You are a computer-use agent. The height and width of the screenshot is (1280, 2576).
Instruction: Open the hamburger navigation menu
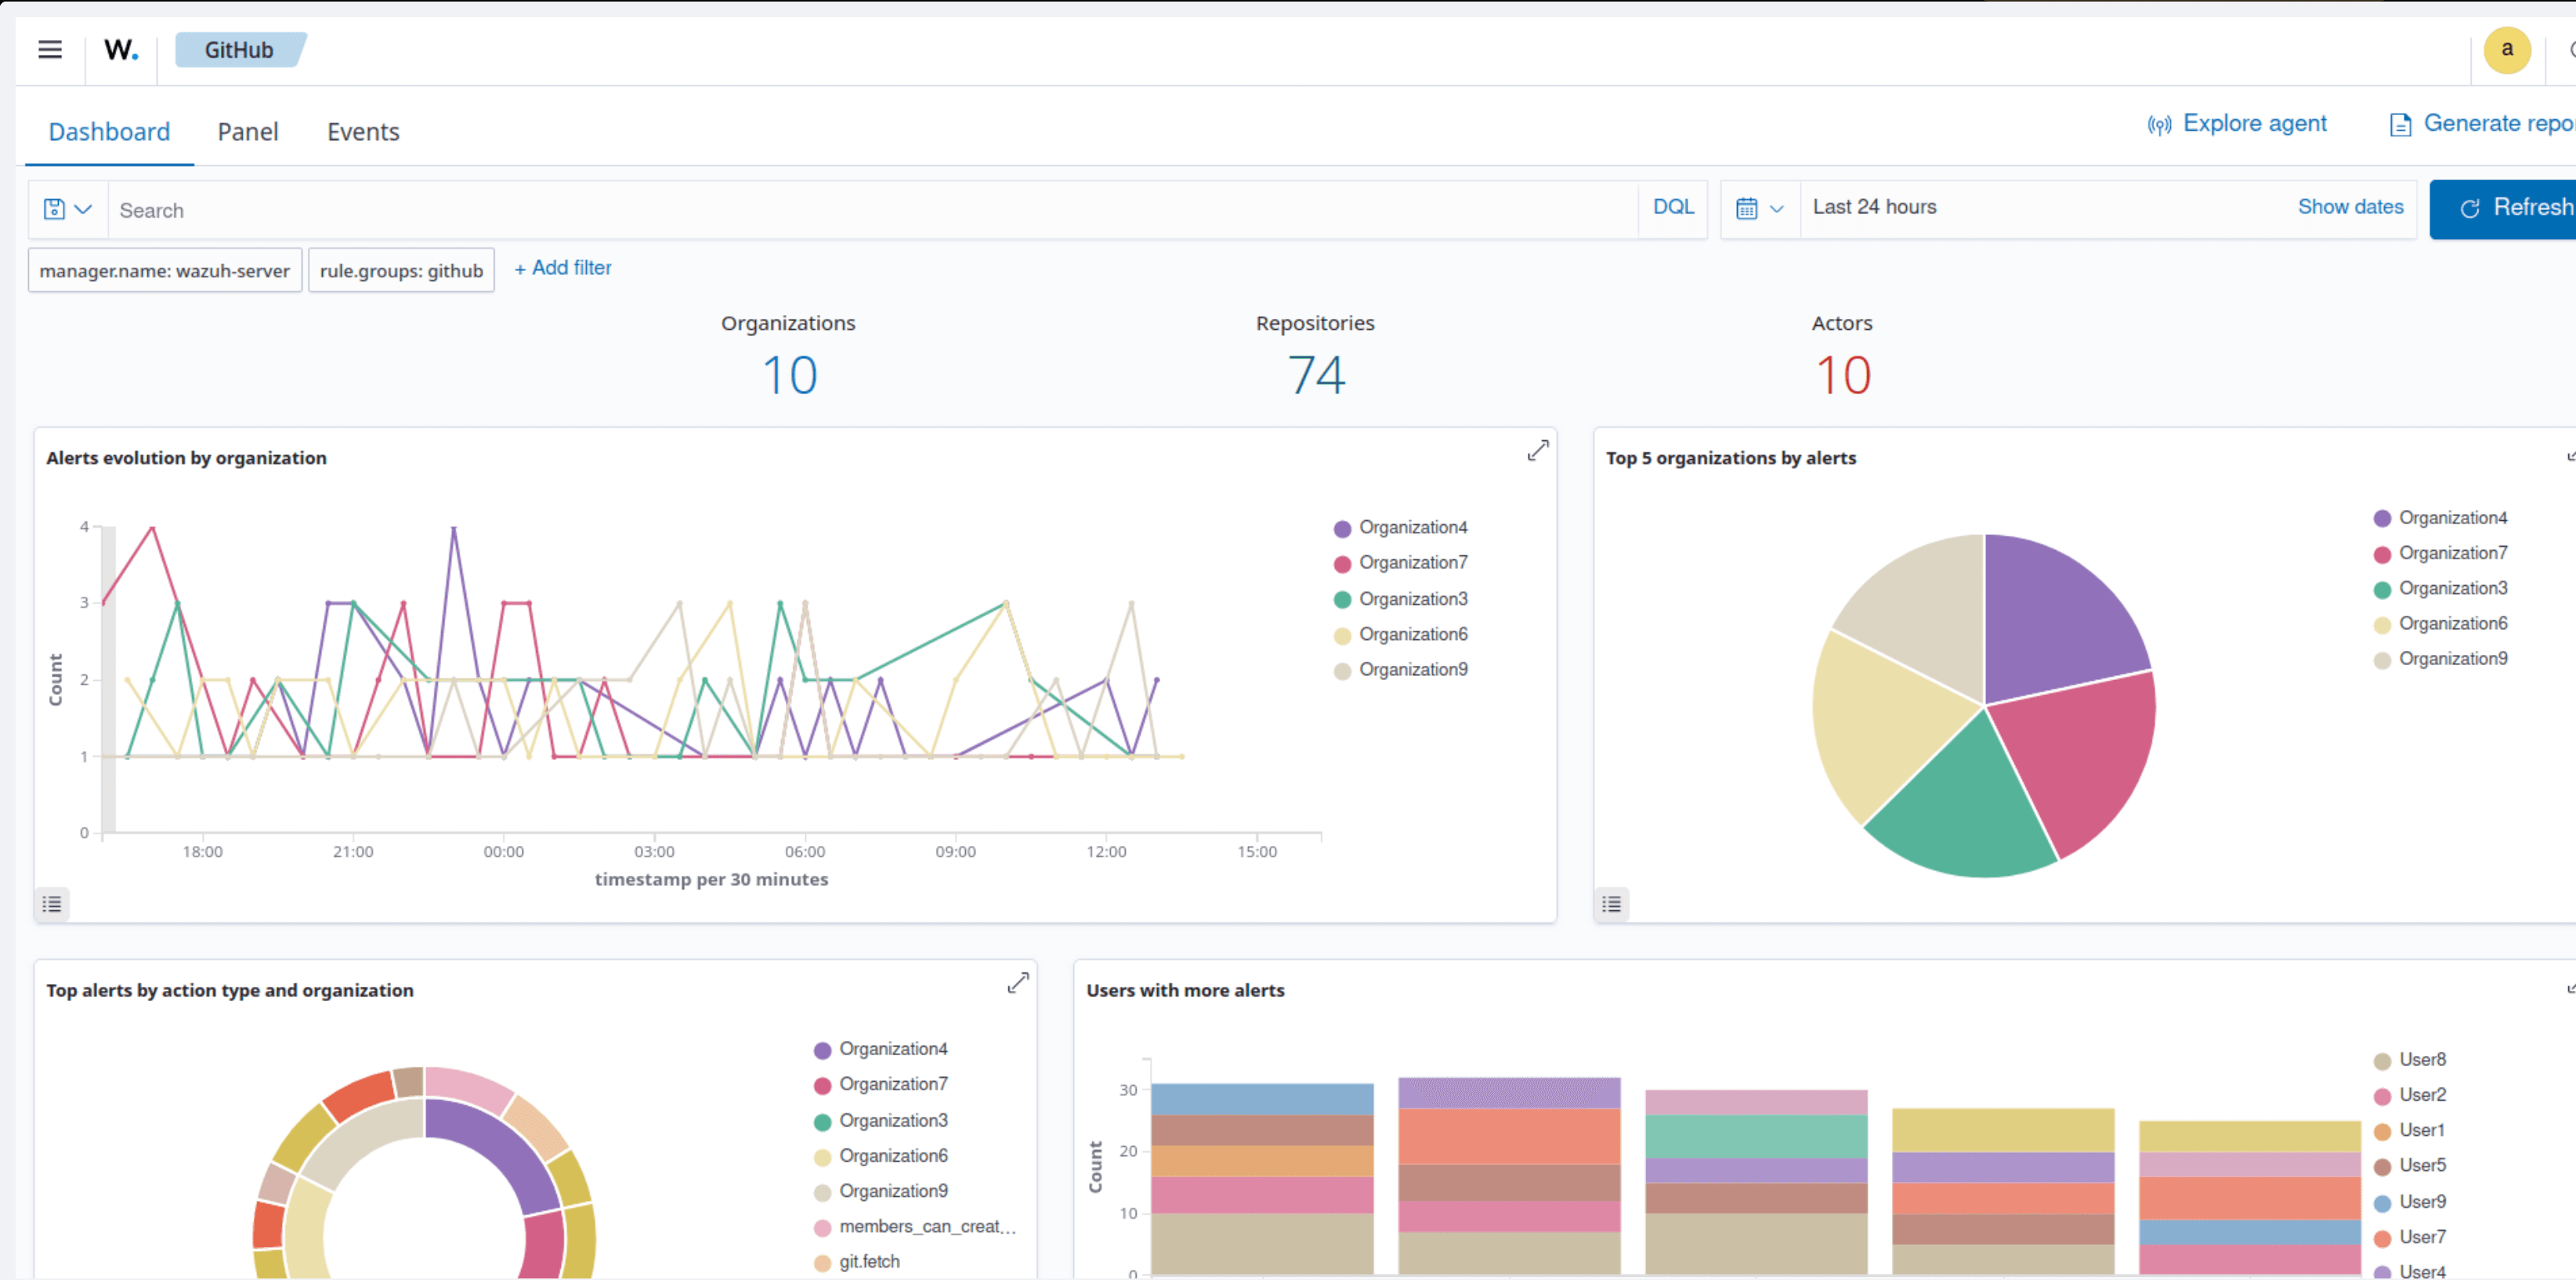tap(50, 50)
